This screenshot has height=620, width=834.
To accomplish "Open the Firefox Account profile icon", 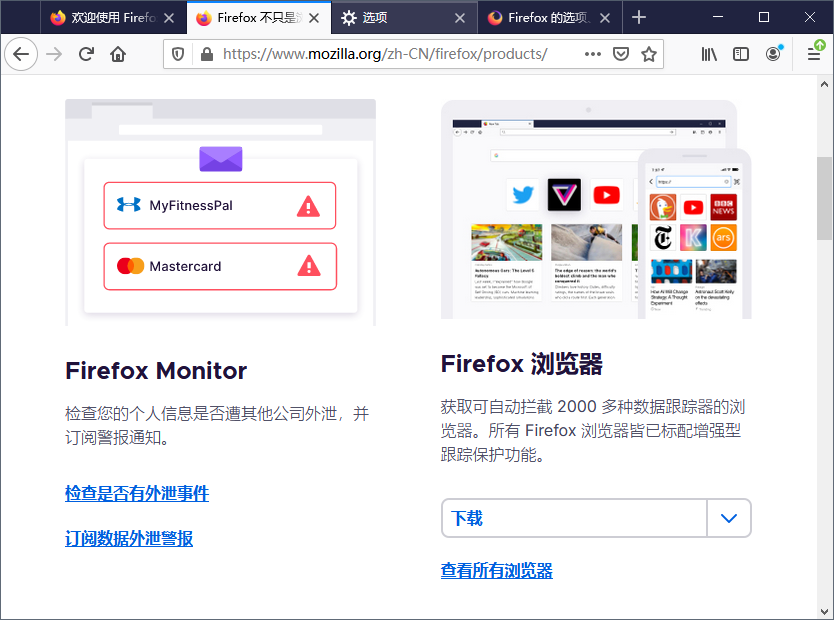I will (x=773, y=54).
